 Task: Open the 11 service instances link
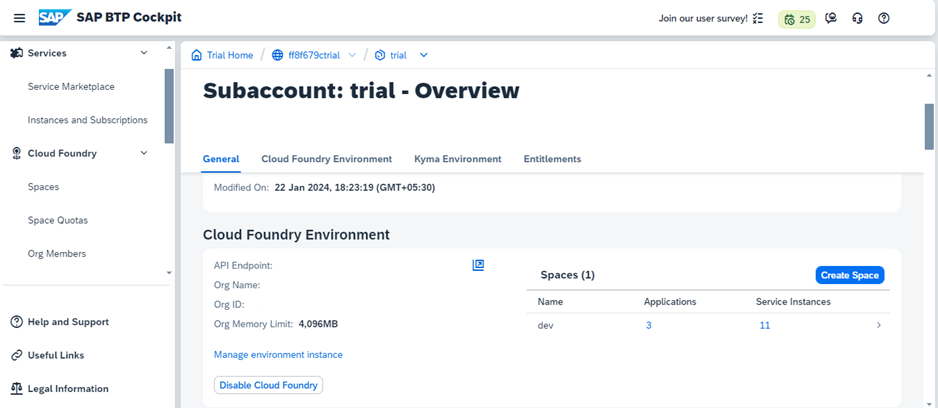coord(765,325)
